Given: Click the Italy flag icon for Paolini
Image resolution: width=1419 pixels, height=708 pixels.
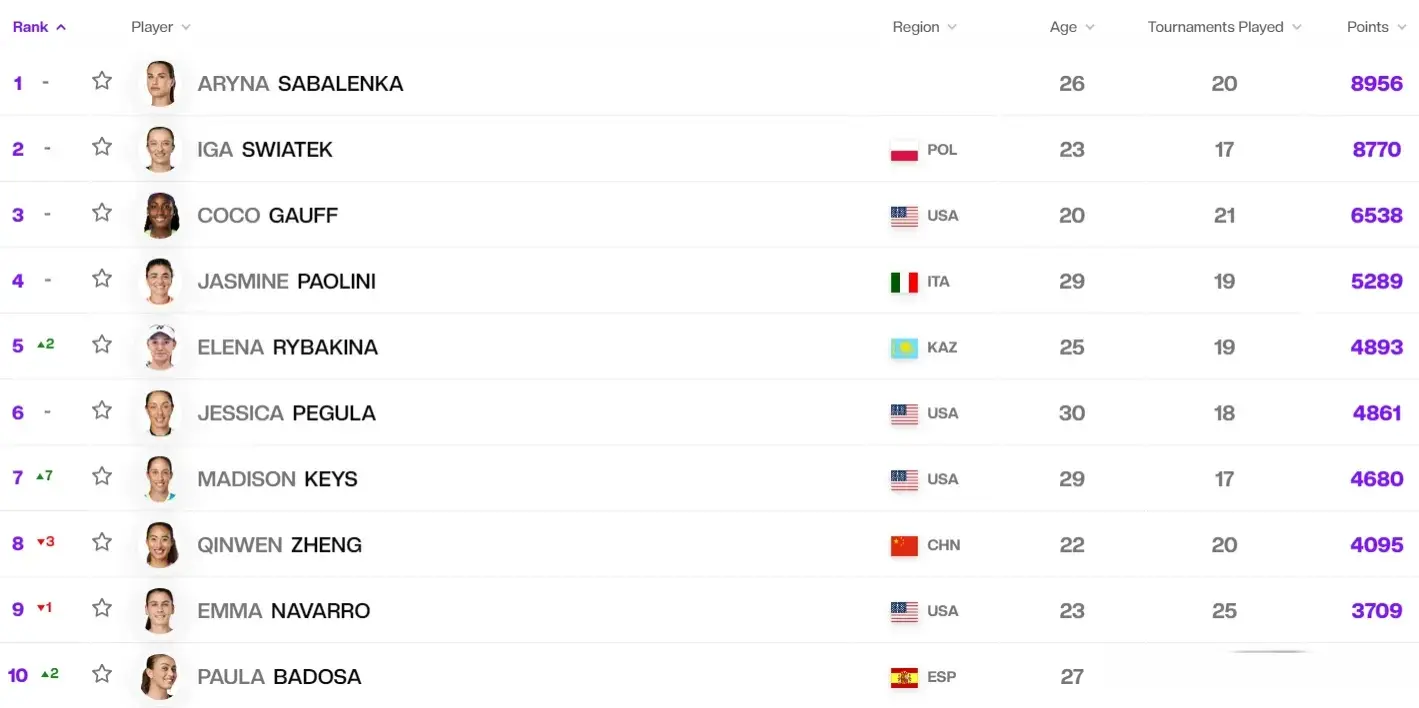Looking at the screenshot, I should [x=904, y=282].
